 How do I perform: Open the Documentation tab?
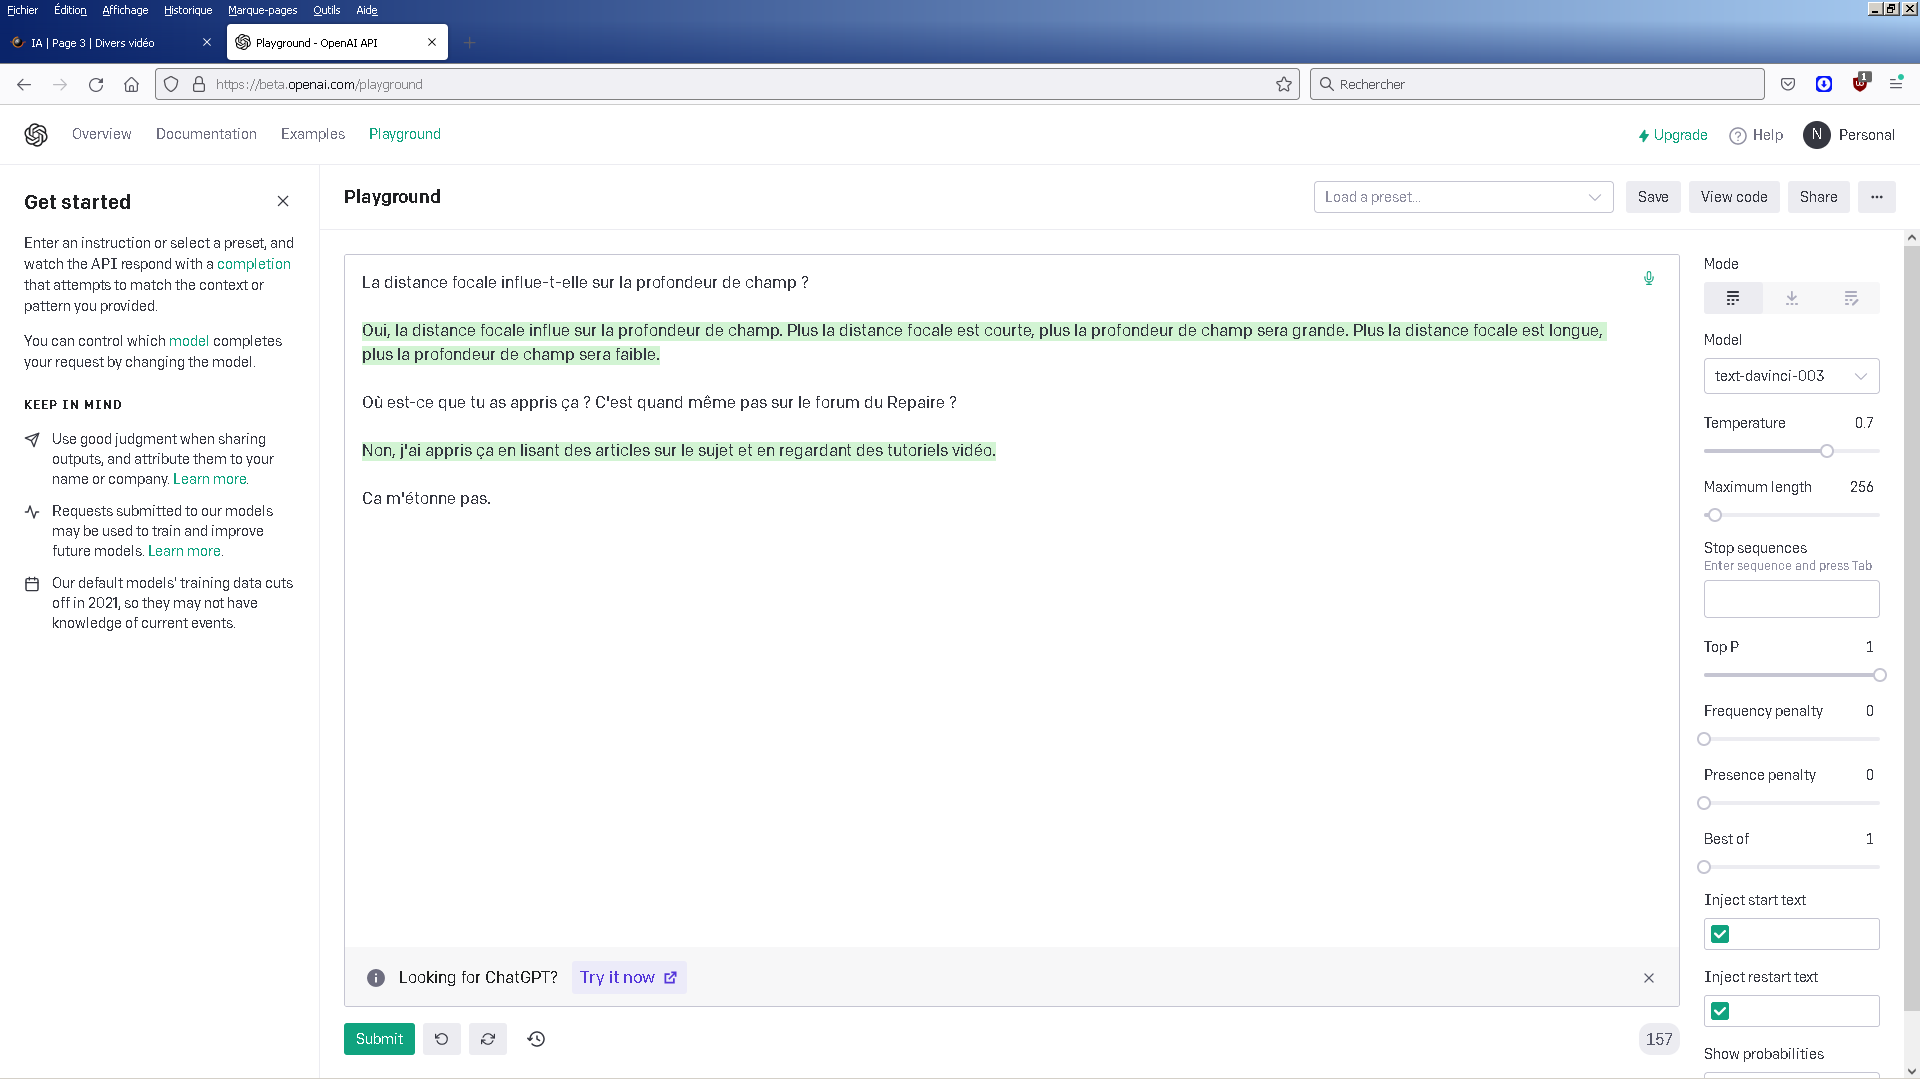click(206, 135)
